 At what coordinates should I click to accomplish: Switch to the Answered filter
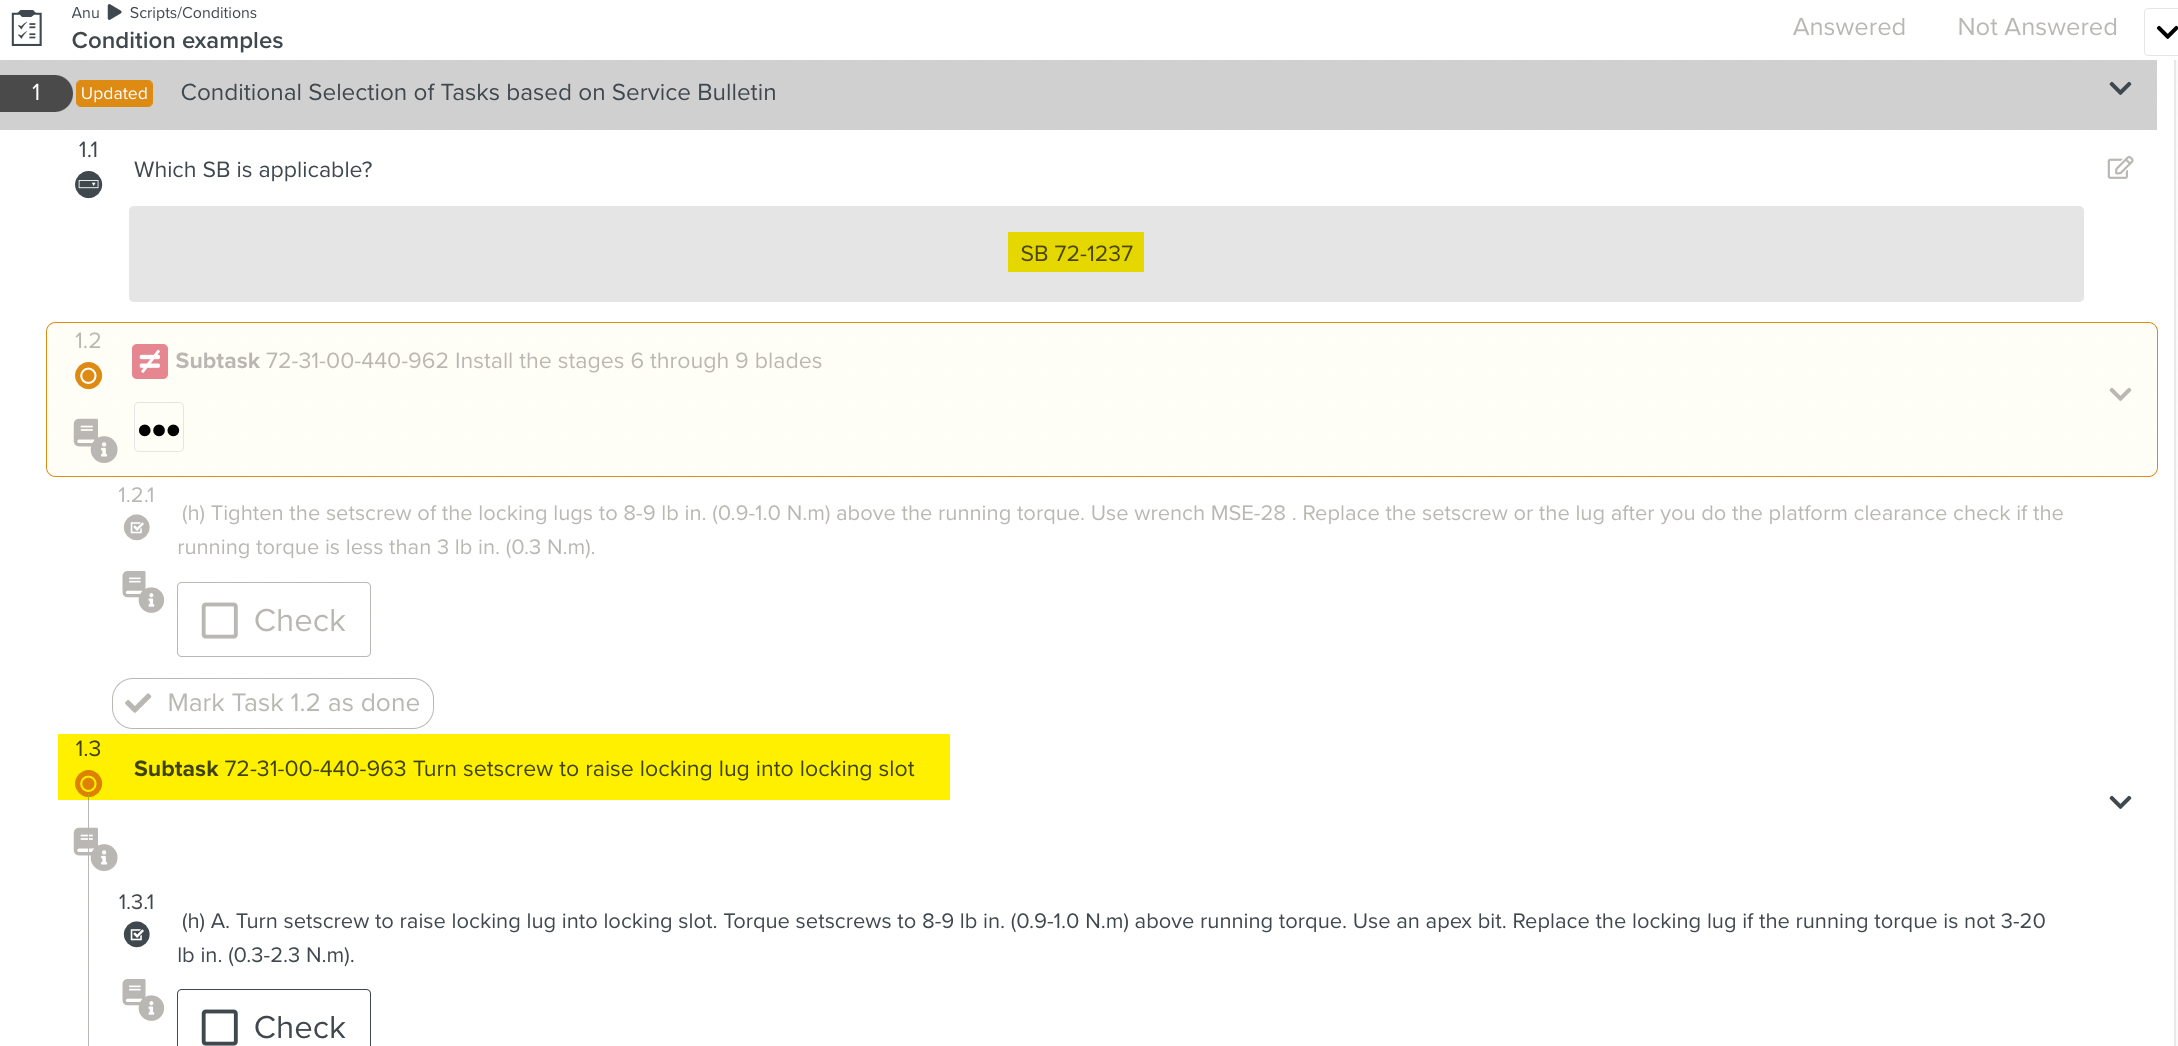[1848, 27]
